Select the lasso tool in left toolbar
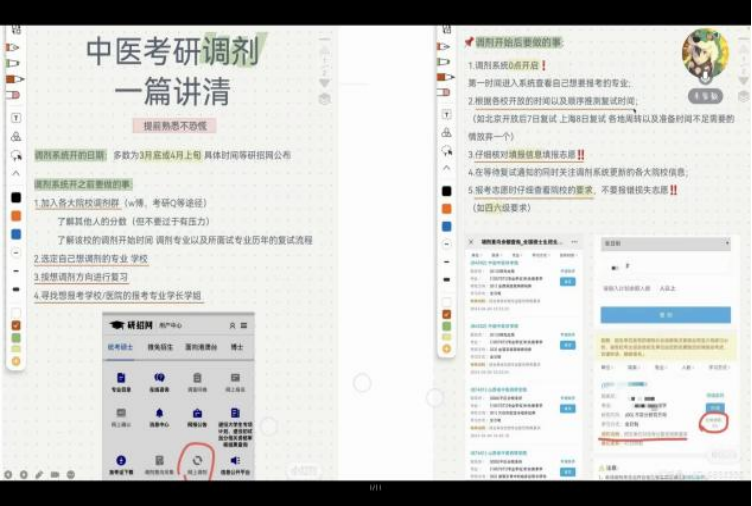Viewport: 752px width, 506px height. [15, 155]
